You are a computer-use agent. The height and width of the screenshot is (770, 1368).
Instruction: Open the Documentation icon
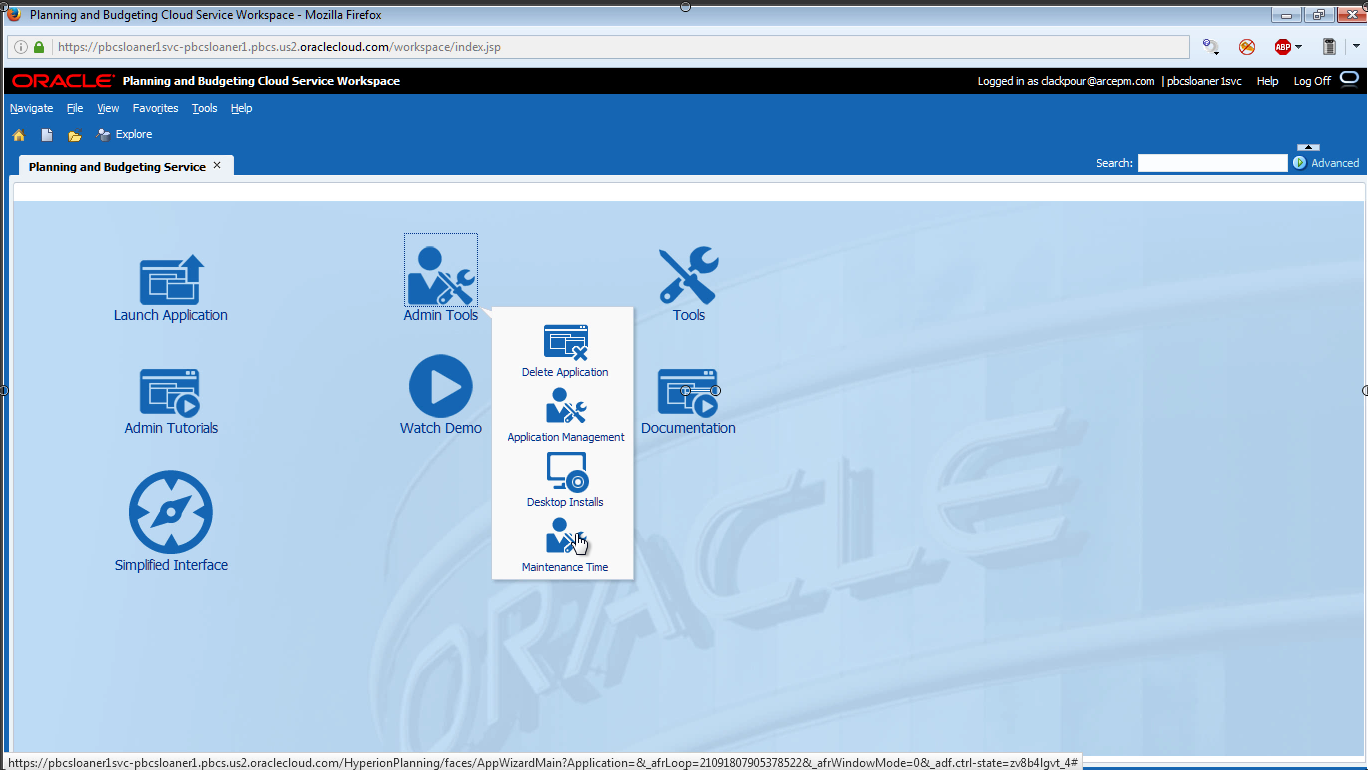(688, 393)
